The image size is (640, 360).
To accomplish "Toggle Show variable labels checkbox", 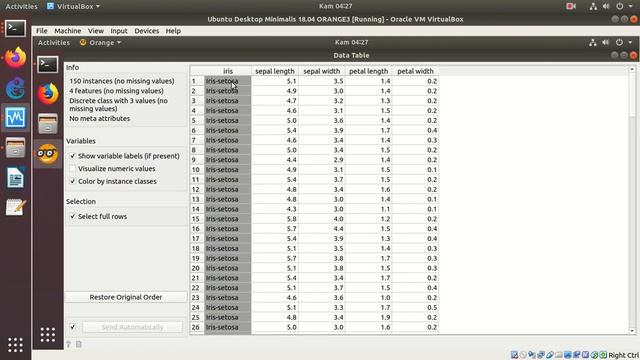I will [x=73, y=156].
